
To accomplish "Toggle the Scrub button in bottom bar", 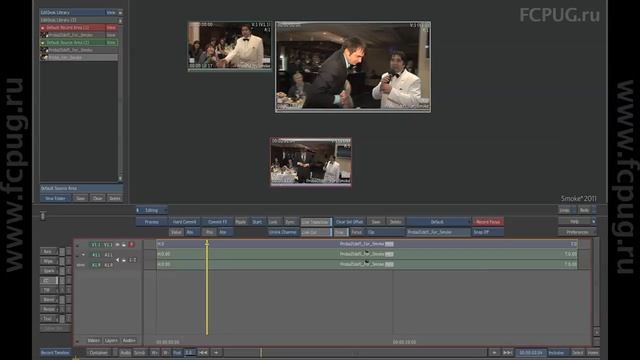I will point(140,353).
